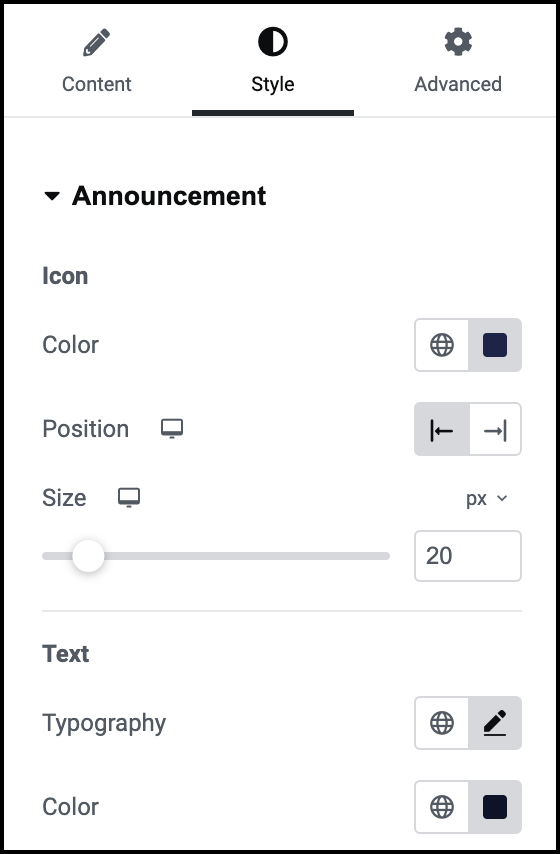This screenshot has height=854, width=560.
Task: Open global fonts globe for Typography
Action: pos(442,723)
